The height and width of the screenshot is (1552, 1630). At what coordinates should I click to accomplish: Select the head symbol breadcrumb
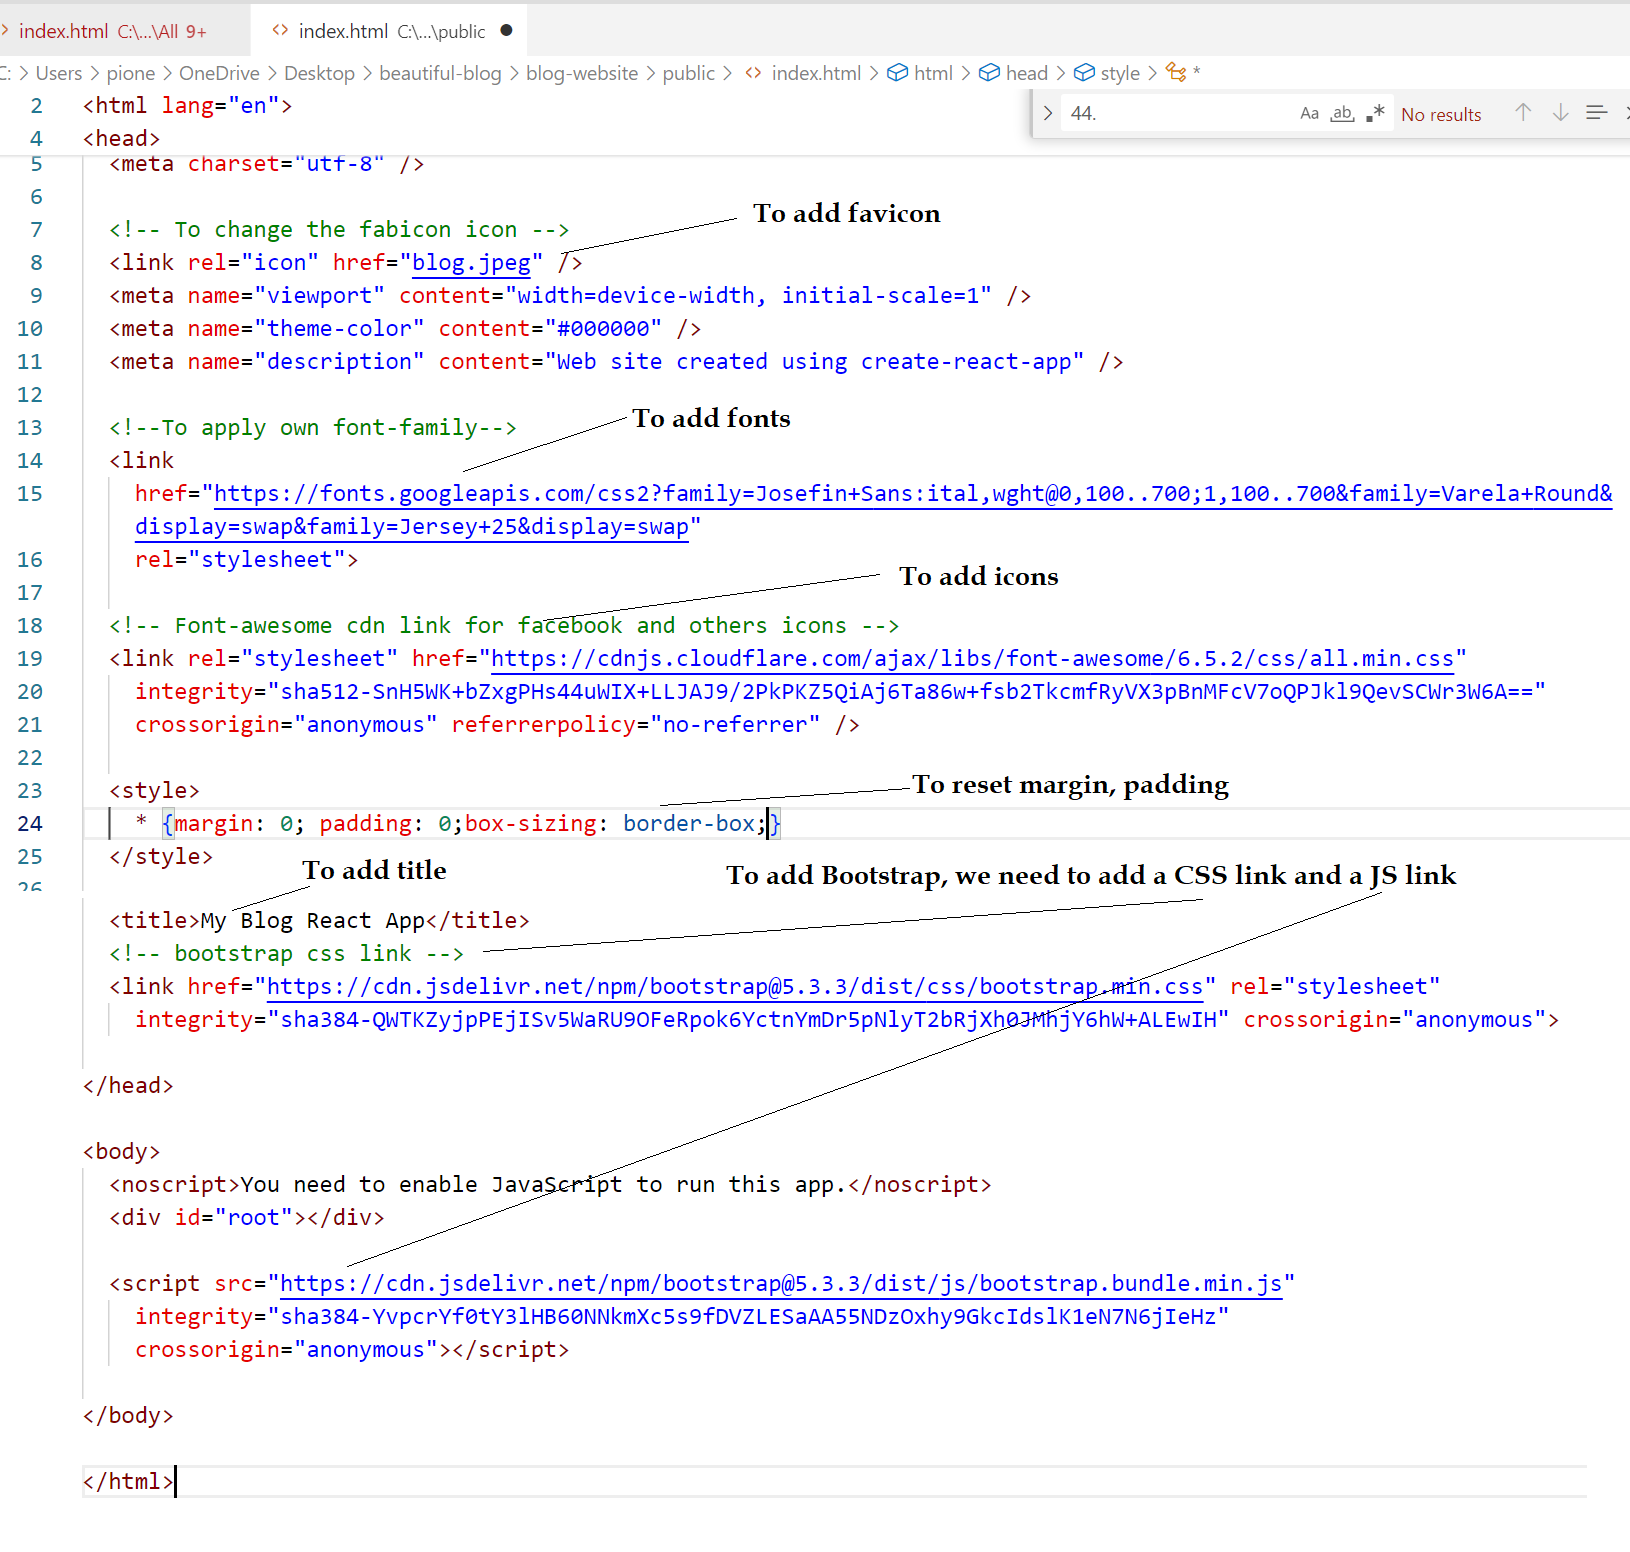[1013, 73]
